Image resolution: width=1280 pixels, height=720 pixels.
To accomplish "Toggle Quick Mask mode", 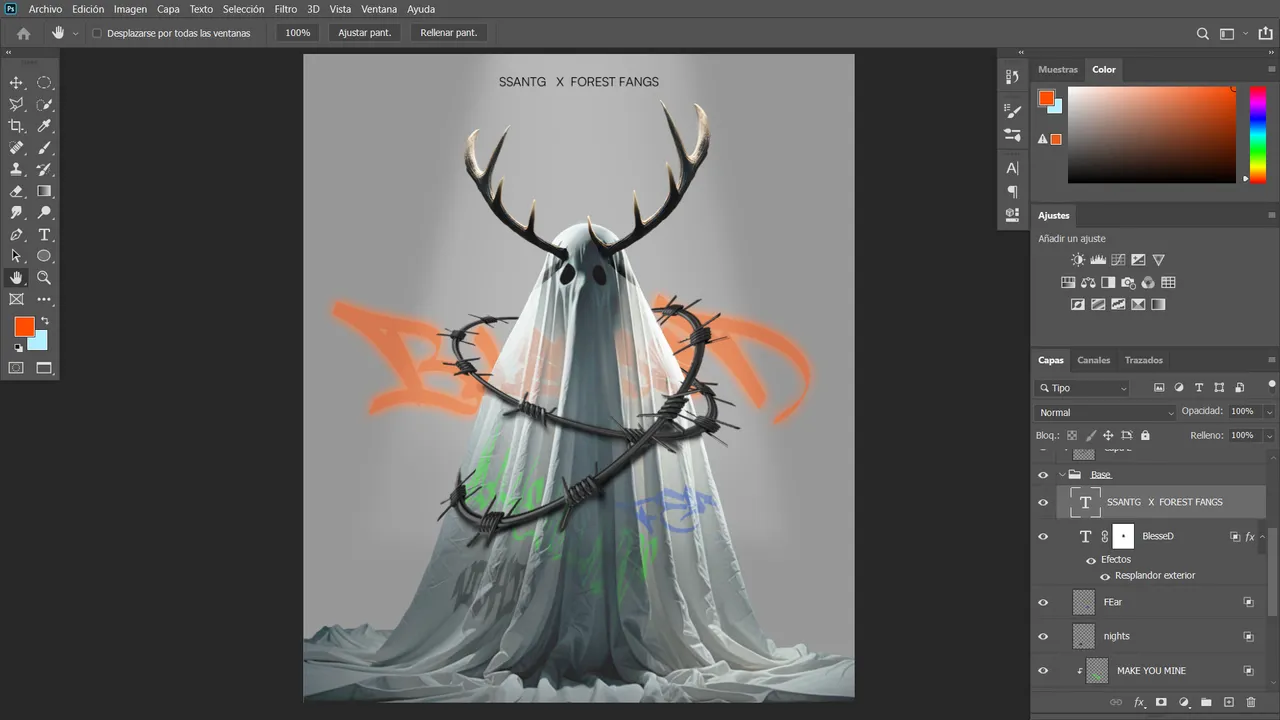I will (16, 368).
